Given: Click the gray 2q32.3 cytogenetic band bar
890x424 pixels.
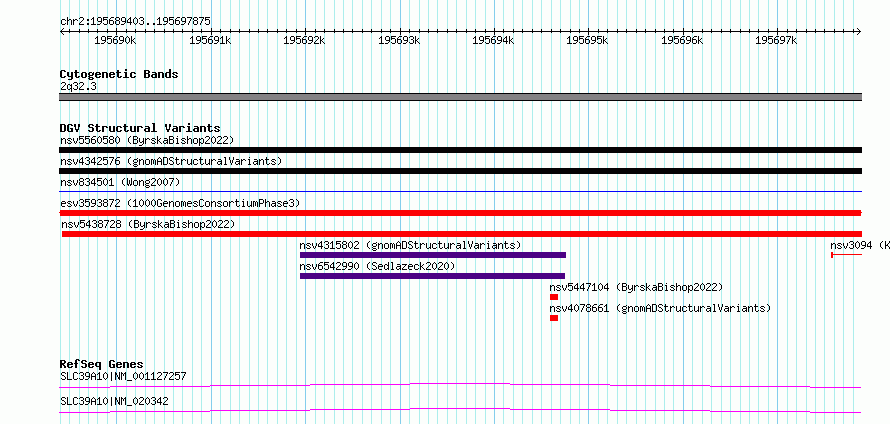Looking at the screenshot, I should (x=460, y=97).
